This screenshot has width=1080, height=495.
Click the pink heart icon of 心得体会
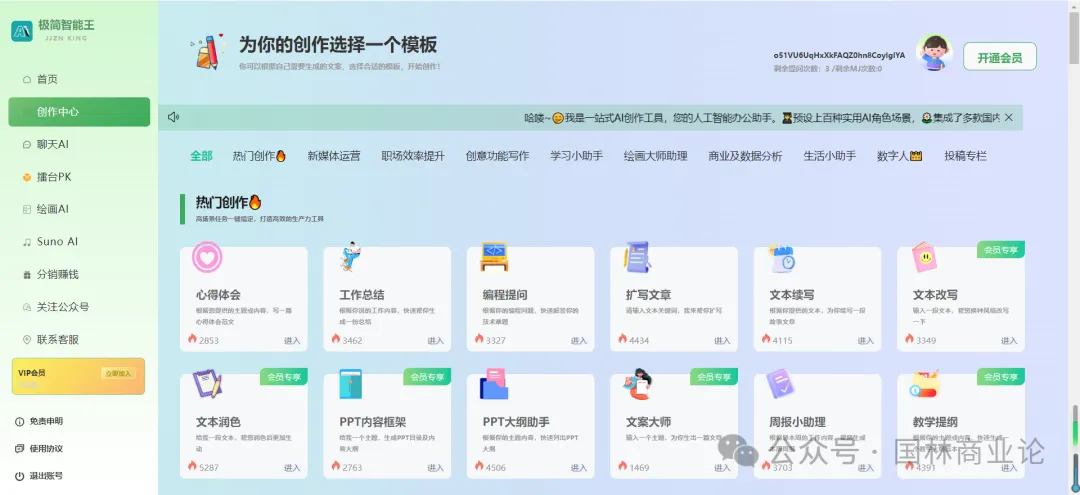point(207,257)
